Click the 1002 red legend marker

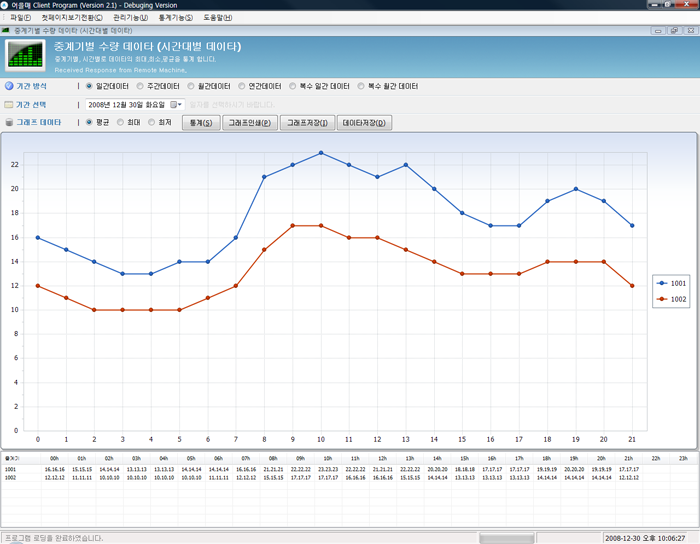[x=662, y=299]
